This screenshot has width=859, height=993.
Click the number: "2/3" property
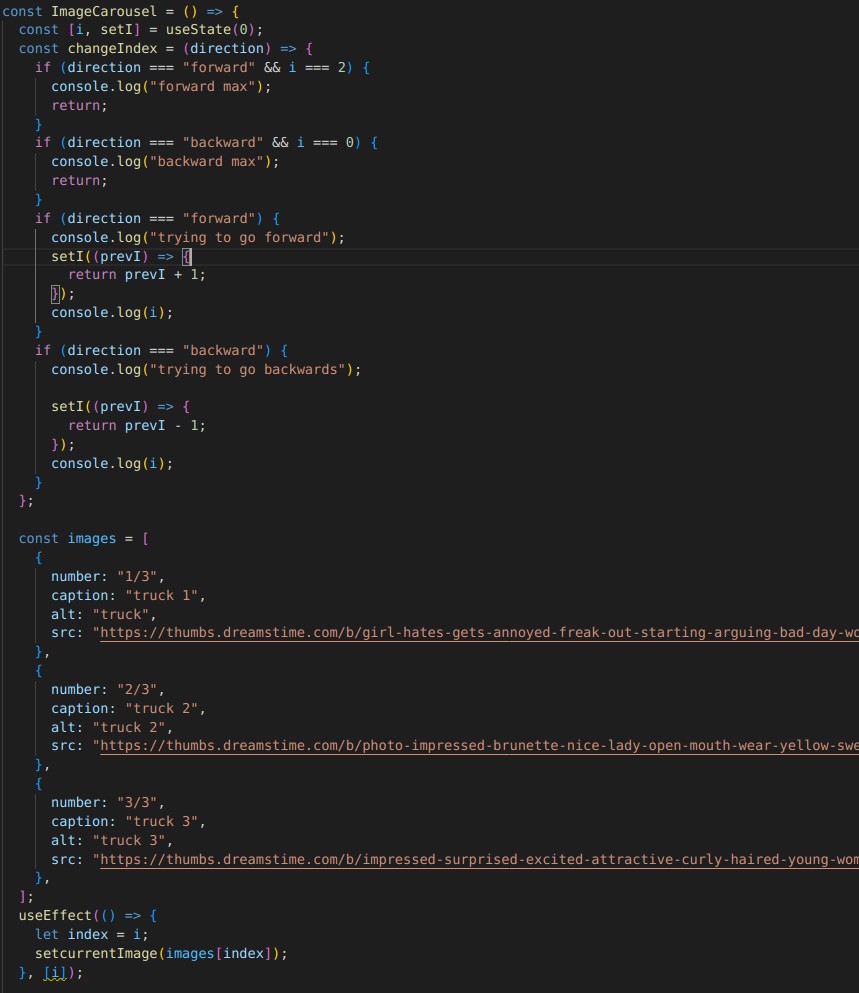point(108,689)
